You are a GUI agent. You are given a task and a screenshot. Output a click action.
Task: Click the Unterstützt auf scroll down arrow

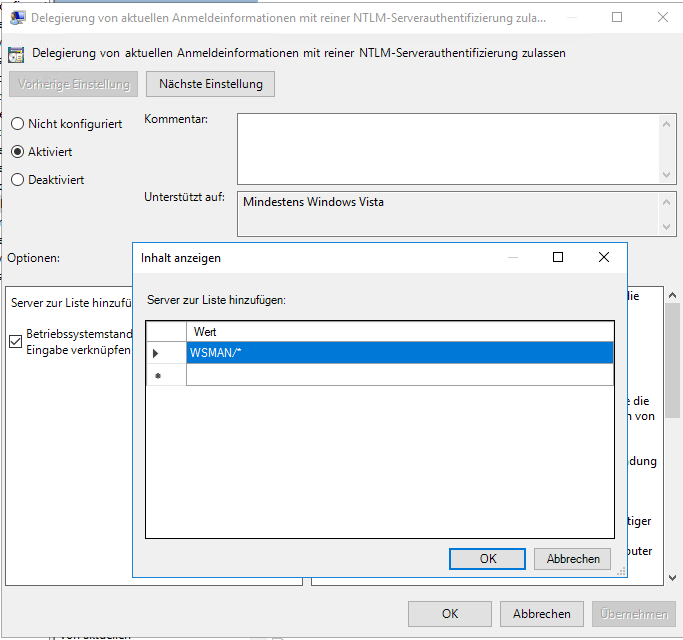tap(666, 227)
